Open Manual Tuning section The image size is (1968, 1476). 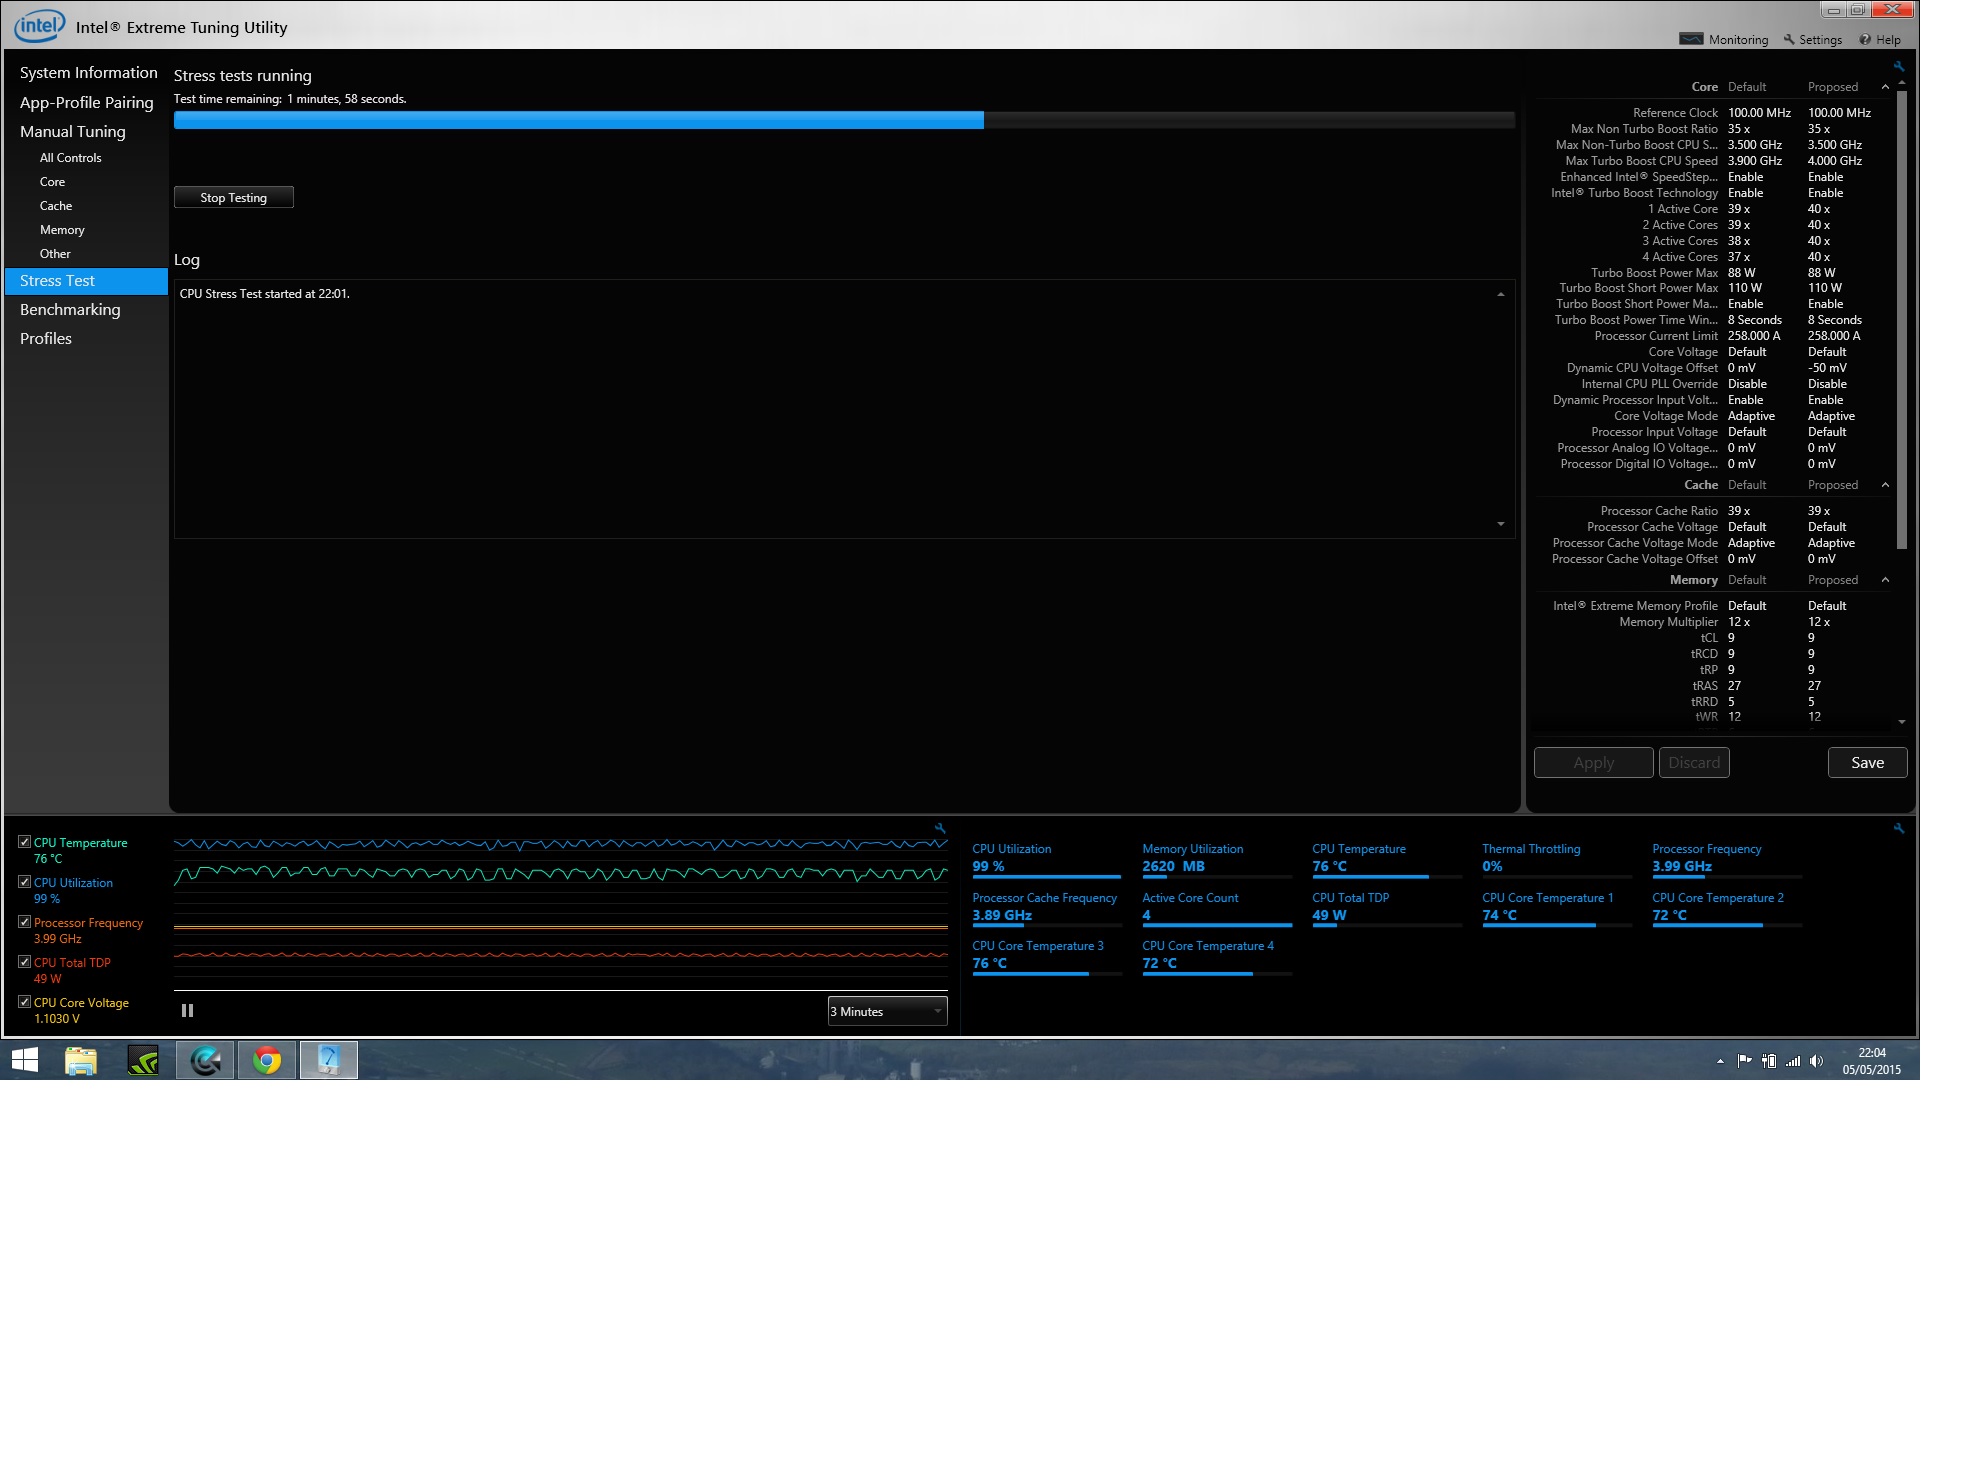point(73,132)
